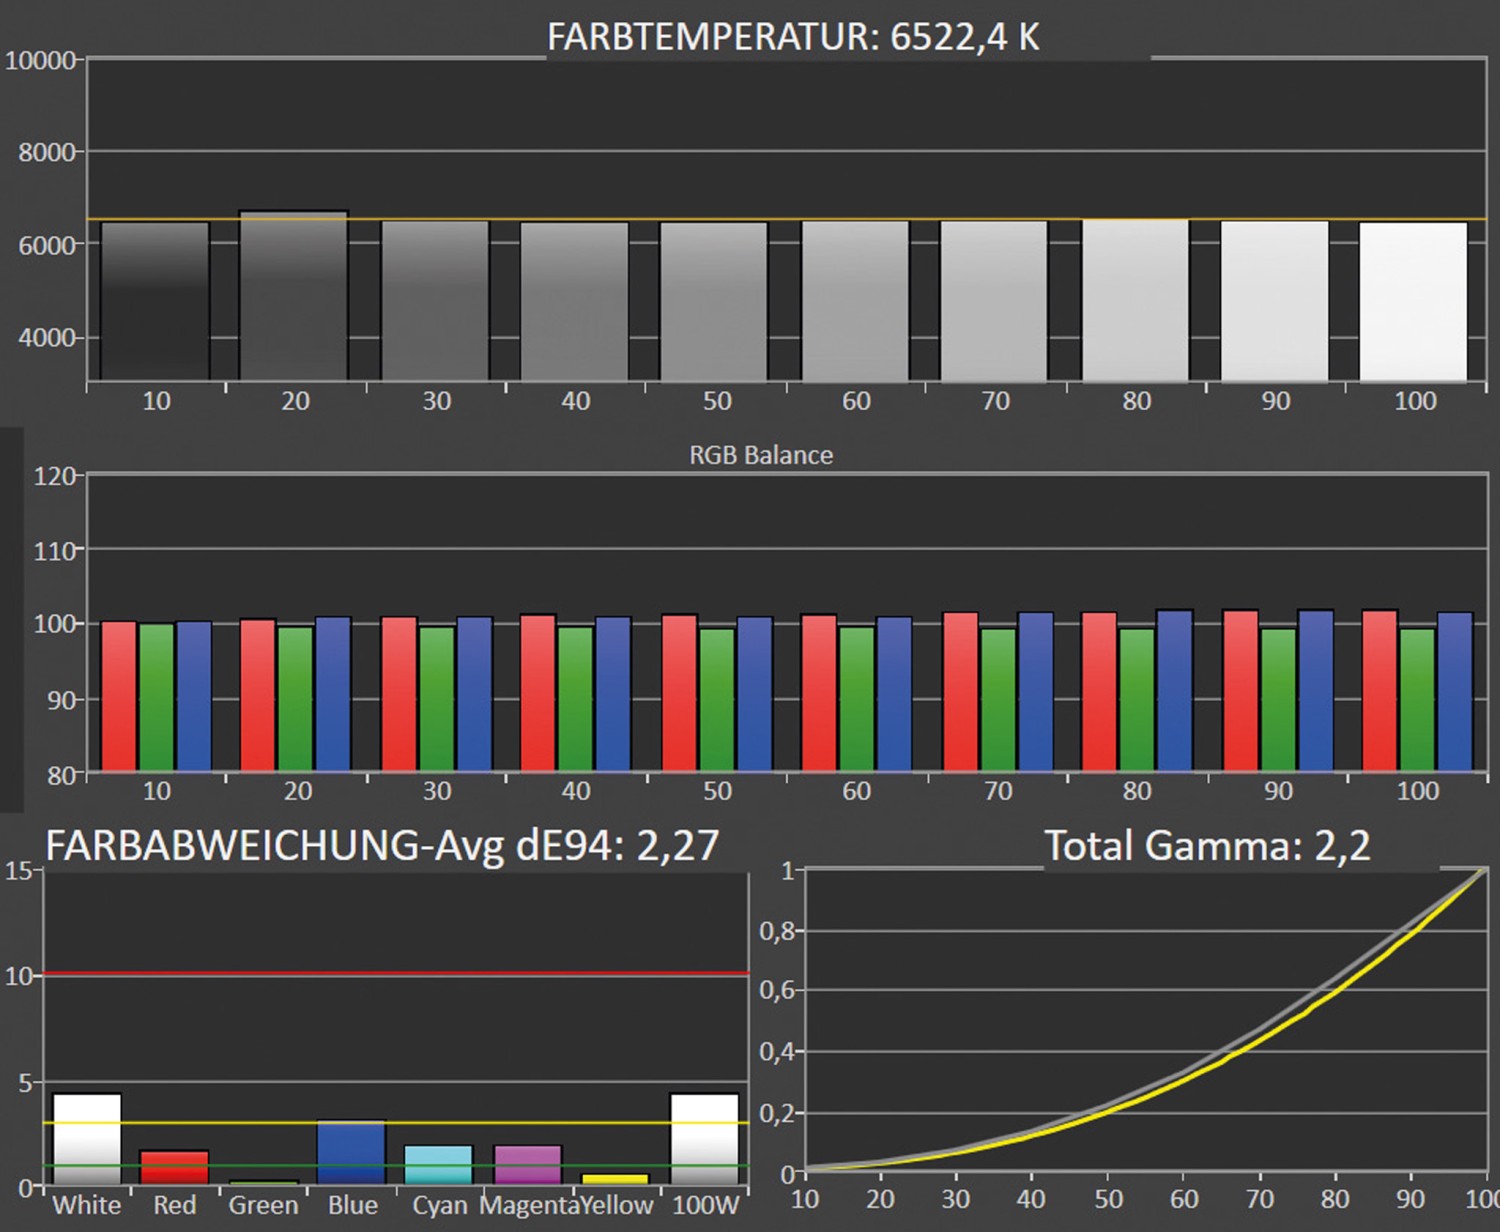This screenshot has height=1232, width=1500.
Task: Click the Red bar in the color deviation chart
Action: coord(174,1168)
